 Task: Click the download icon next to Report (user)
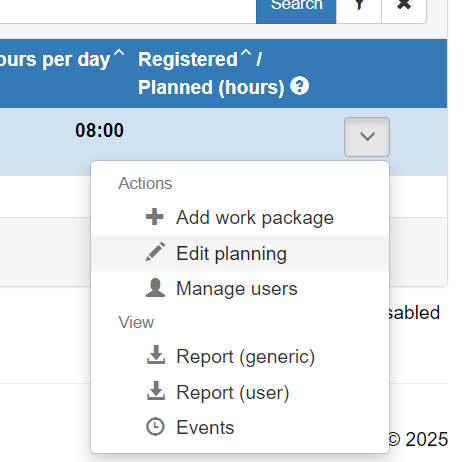pos(156,391)
